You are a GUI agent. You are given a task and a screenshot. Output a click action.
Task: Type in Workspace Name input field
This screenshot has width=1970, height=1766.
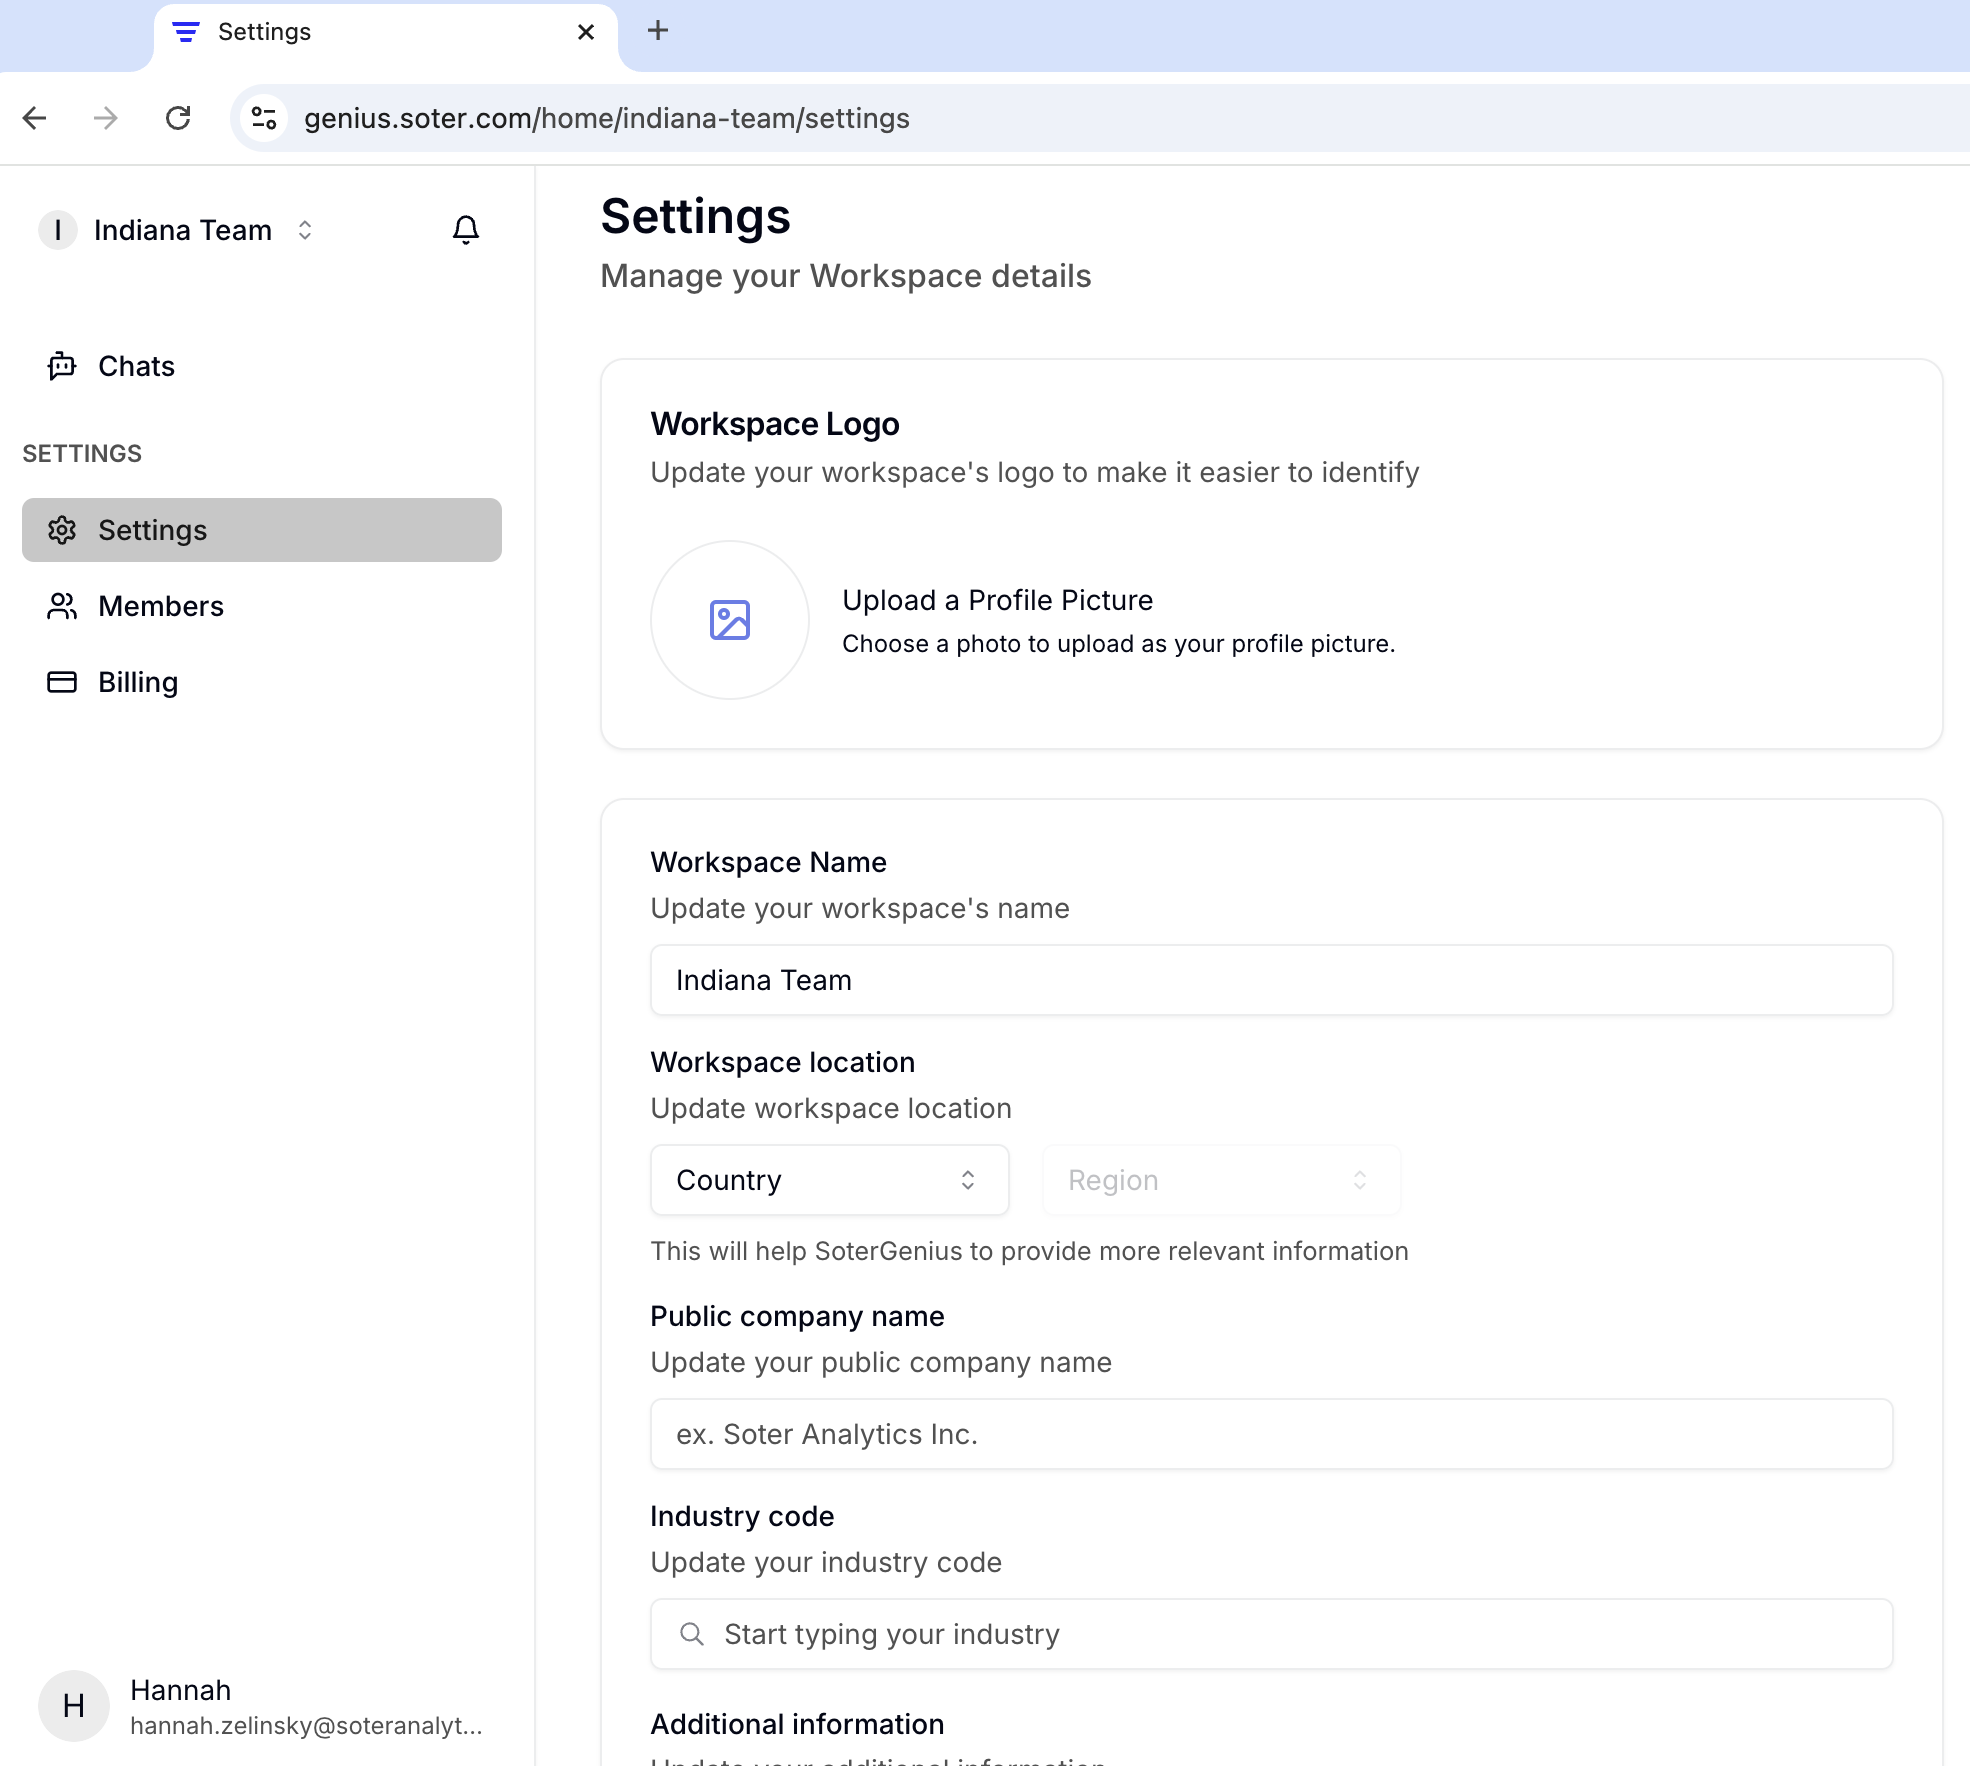point(1271,980)
